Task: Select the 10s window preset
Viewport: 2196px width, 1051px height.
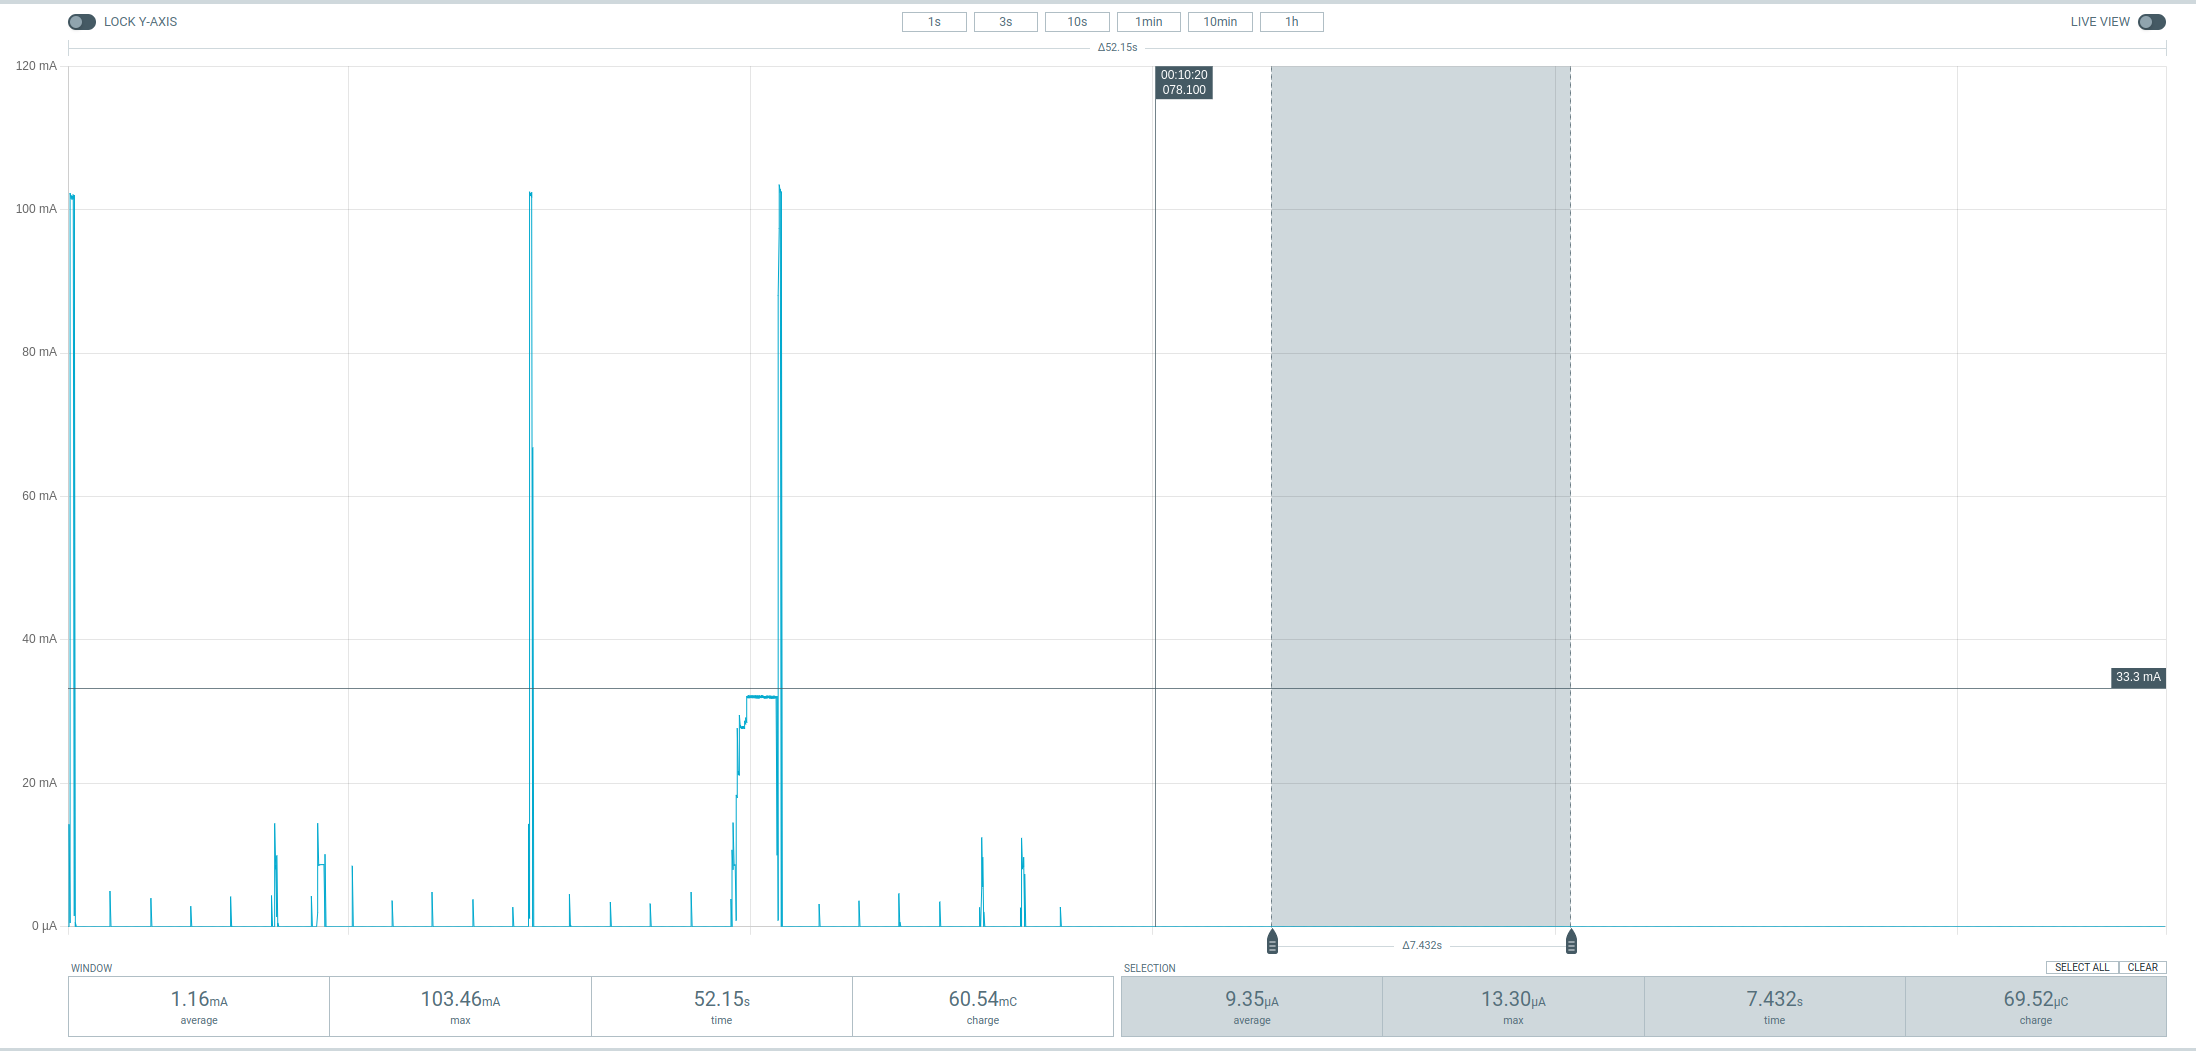Action: [1076, 22]
